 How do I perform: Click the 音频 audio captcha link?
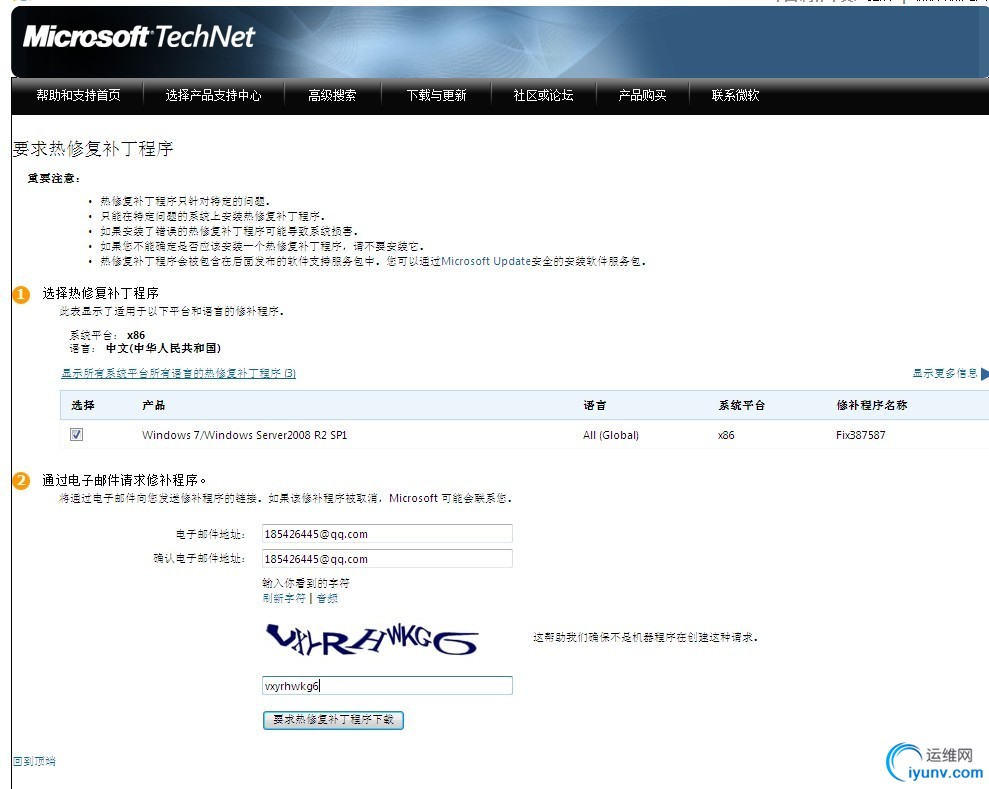(x=327, y=598)
